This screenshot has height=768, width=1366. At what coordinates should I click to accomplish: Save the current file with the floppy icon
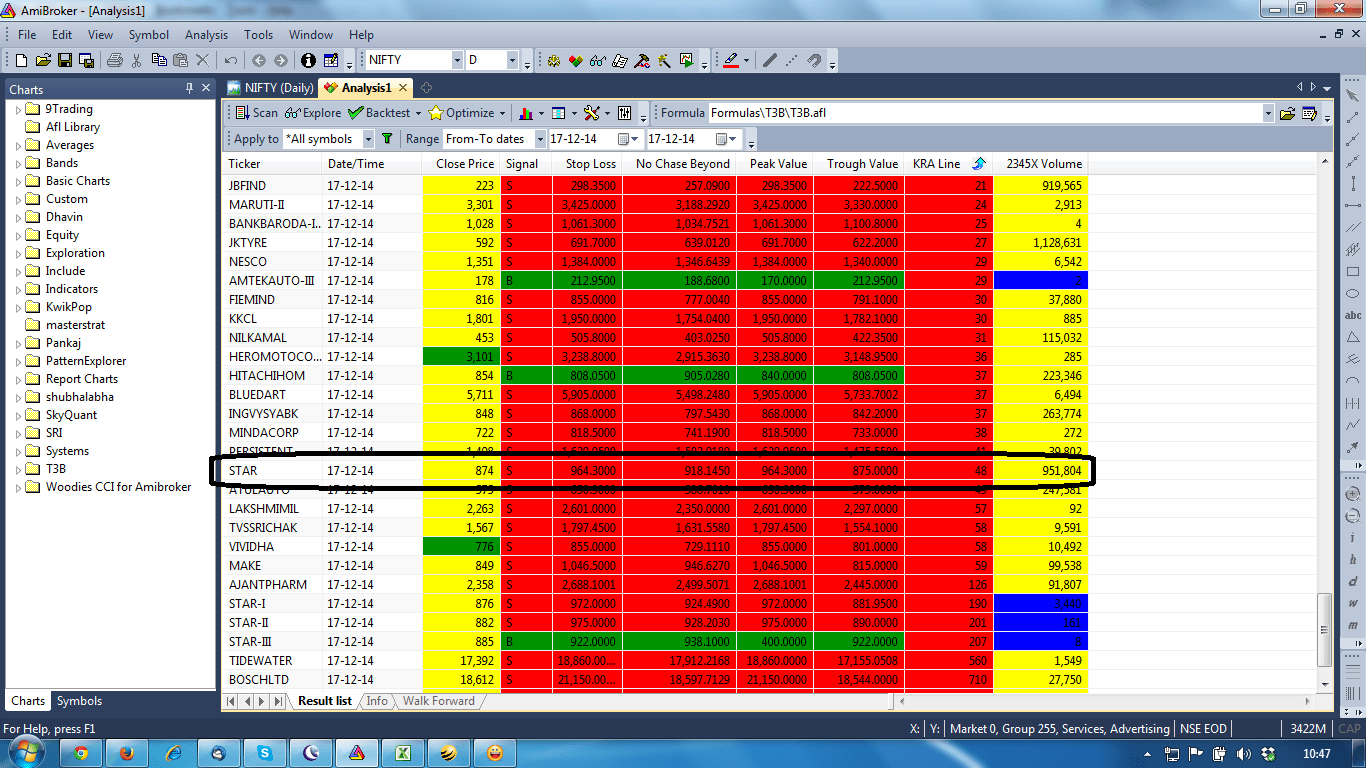pyautogui.click(x=65, y=61)
